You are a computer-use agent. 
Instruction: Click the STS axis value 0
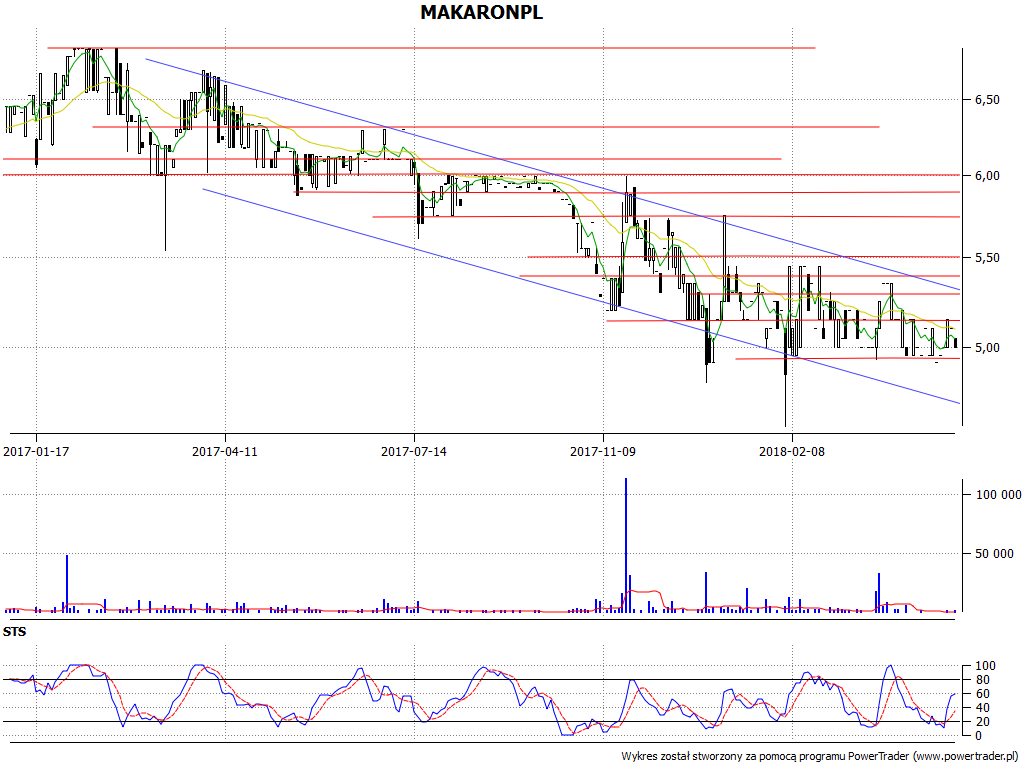[x=978, y=736]
